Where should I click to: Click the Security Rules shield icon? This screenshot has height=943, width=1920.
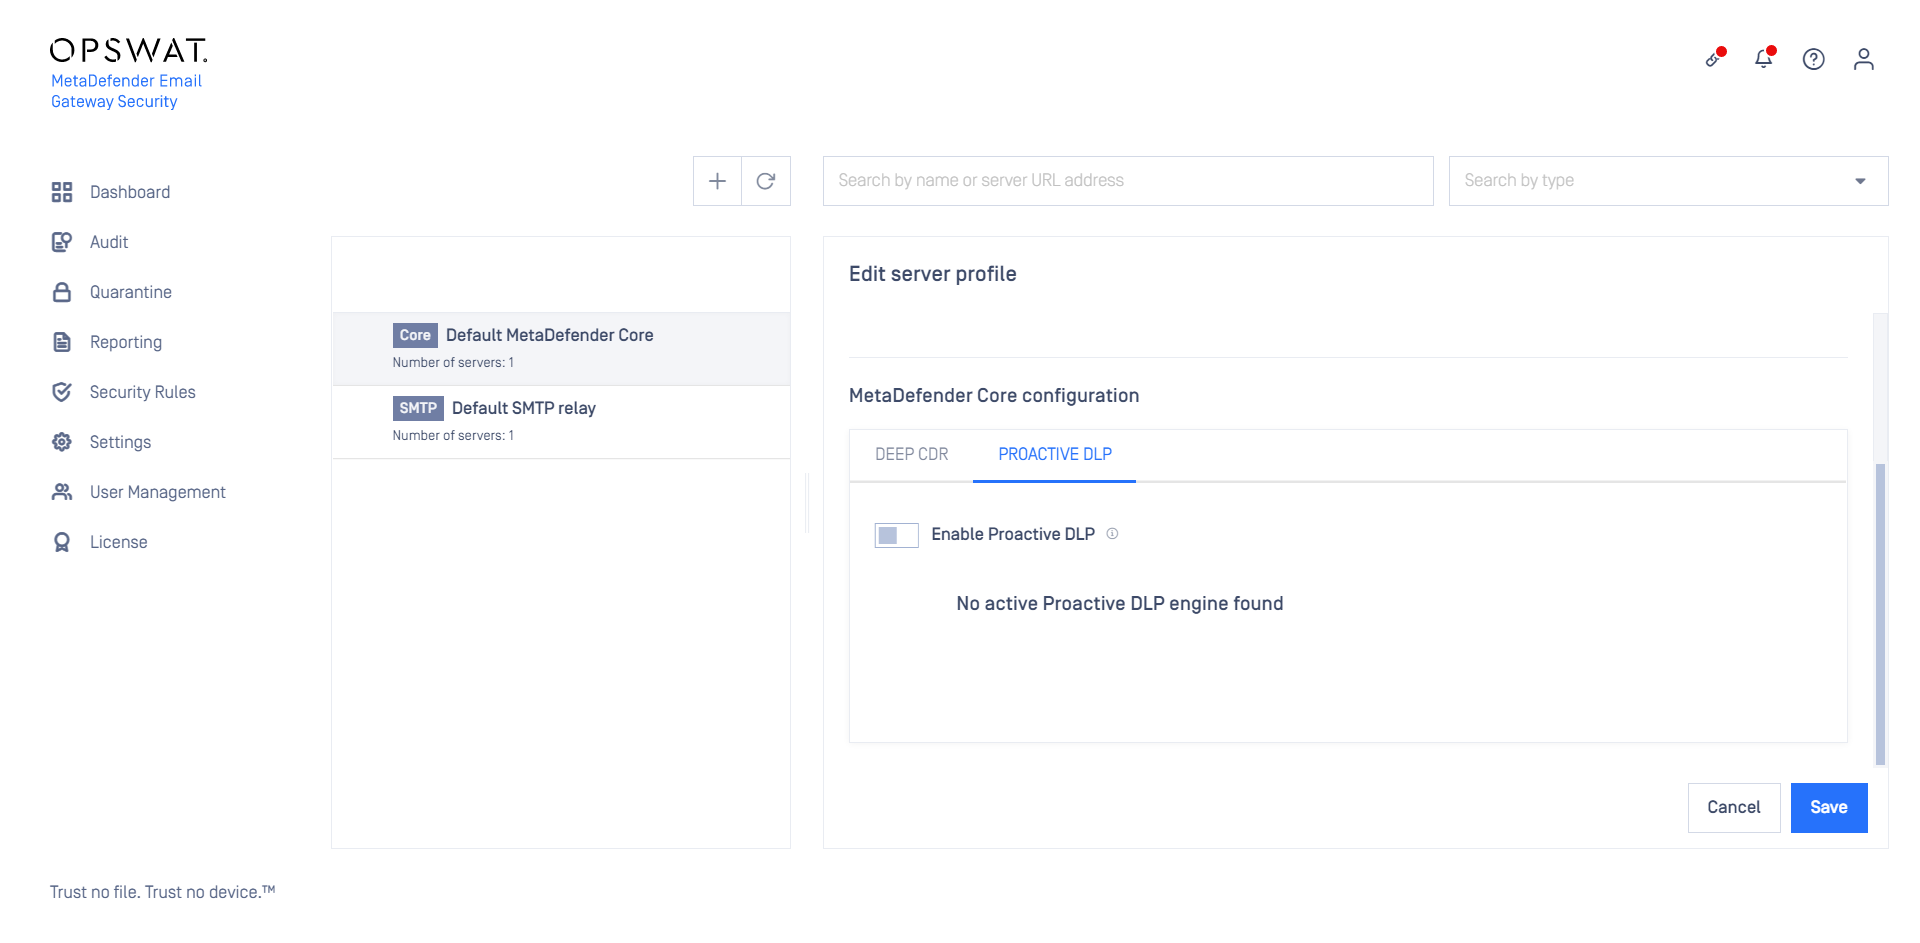62,392
